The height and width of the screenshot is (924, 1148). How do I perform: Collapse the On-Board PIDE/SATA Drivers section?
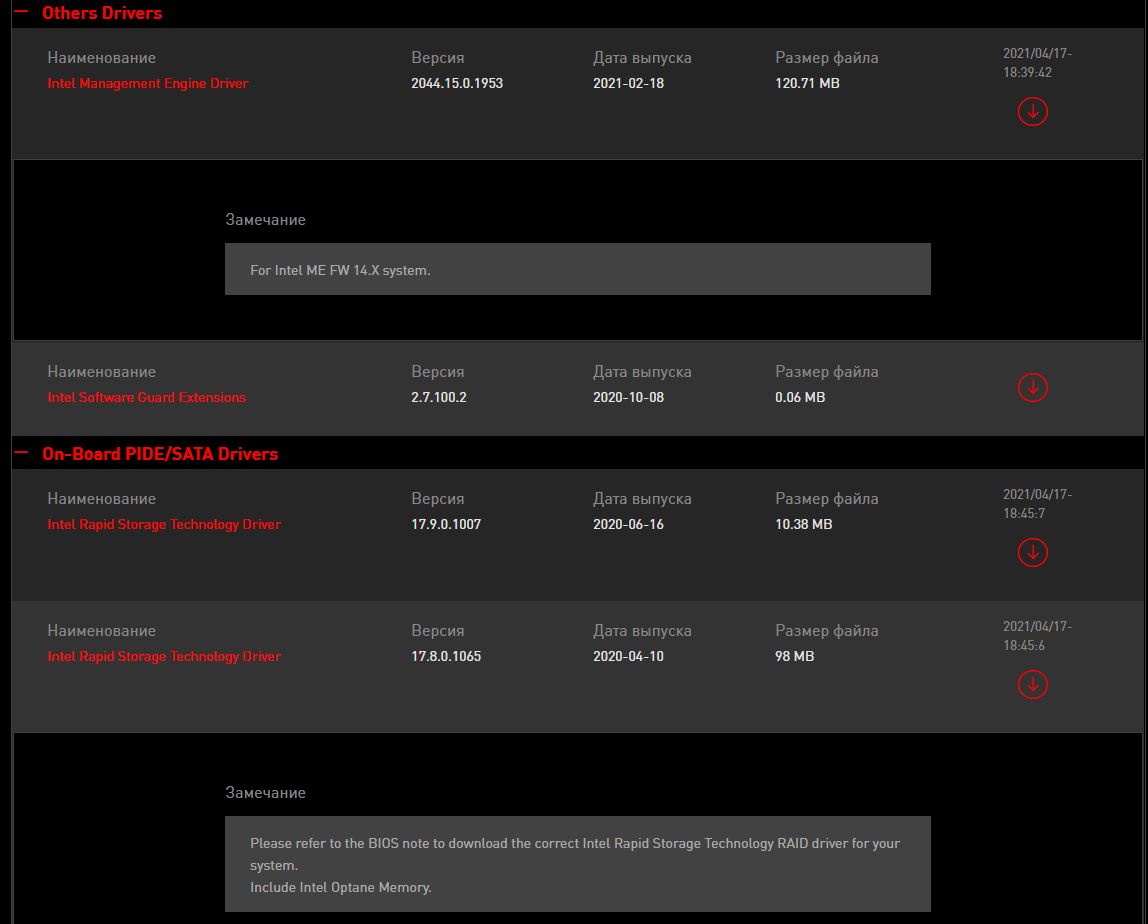21,453
